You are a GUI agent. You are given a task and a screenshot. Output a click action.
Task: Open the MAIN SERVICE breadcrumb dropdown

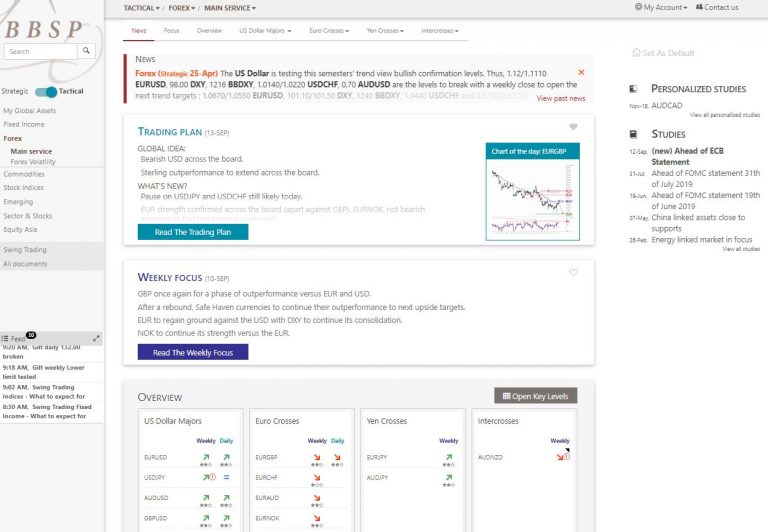point(230,8)
